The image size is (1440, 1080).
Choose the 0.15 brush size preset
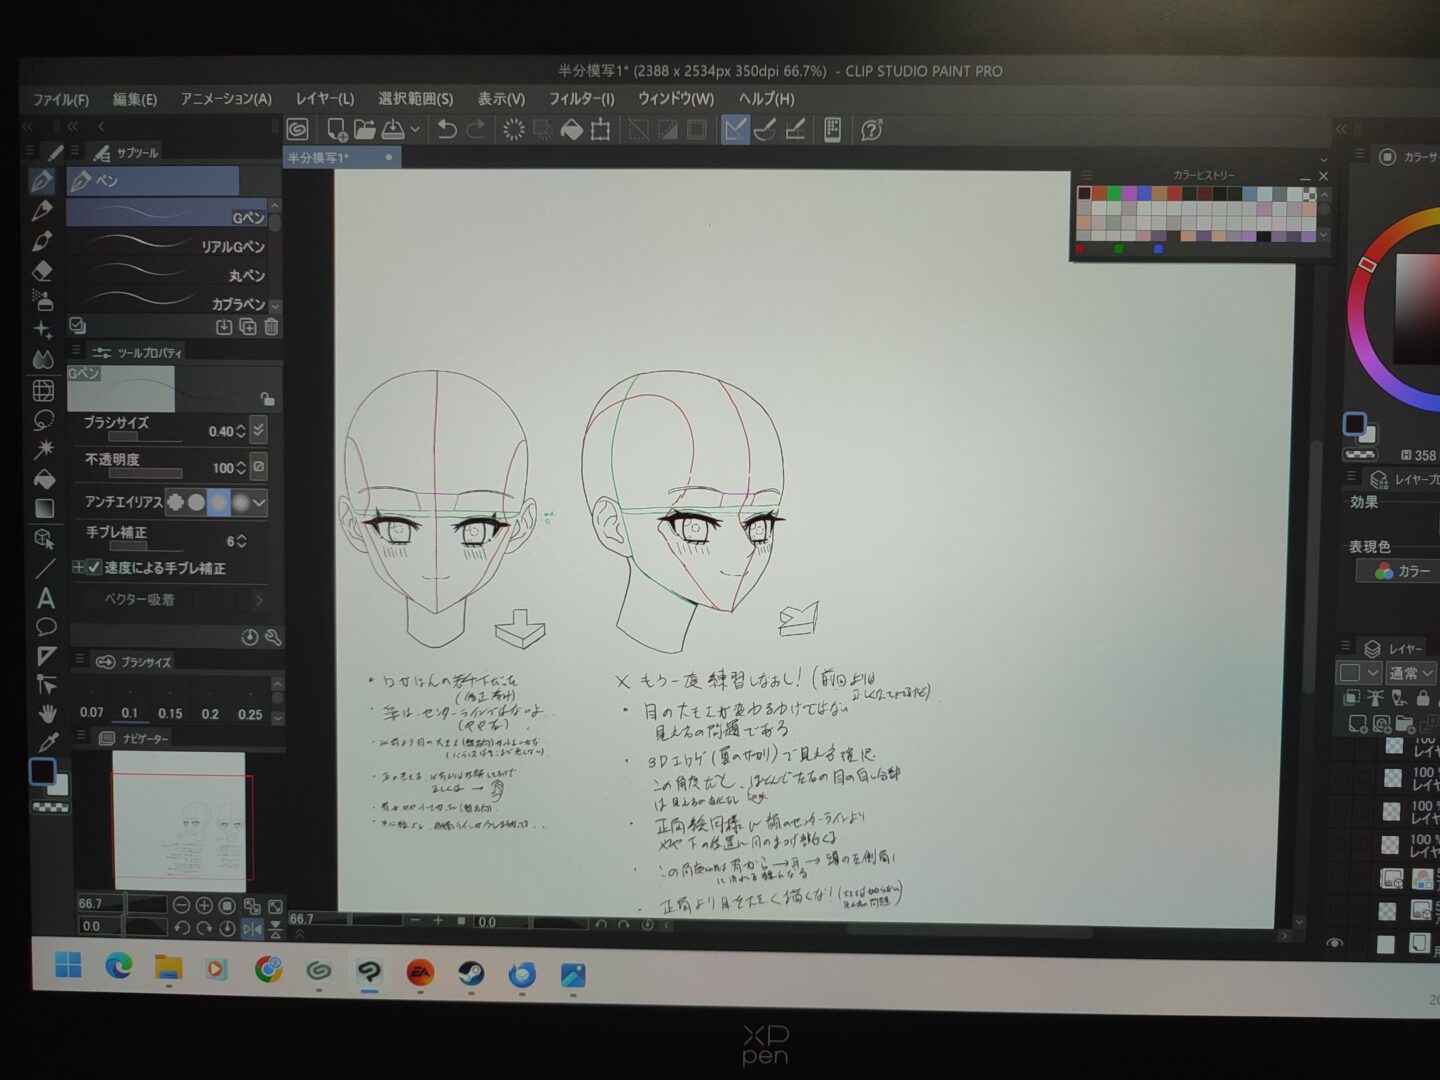(x=170, y=713)
